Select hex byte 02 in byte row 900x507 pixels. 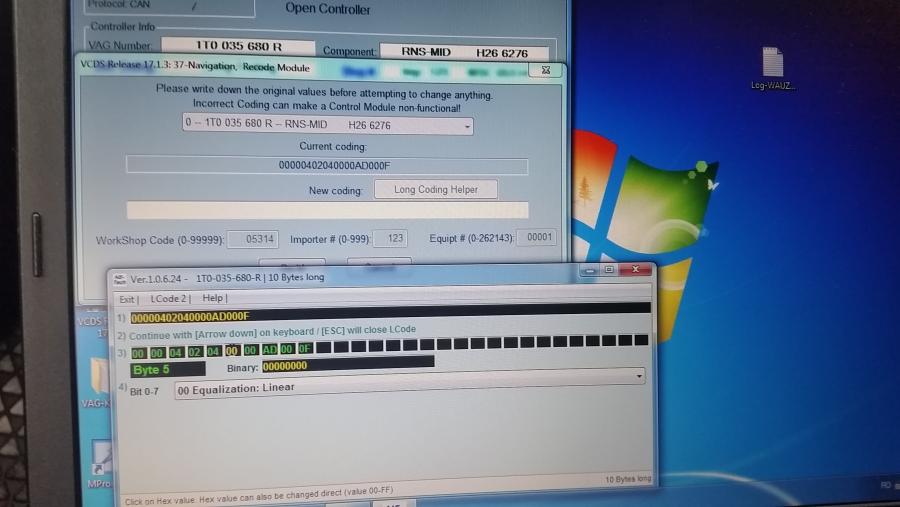click(x=195, y=350)
